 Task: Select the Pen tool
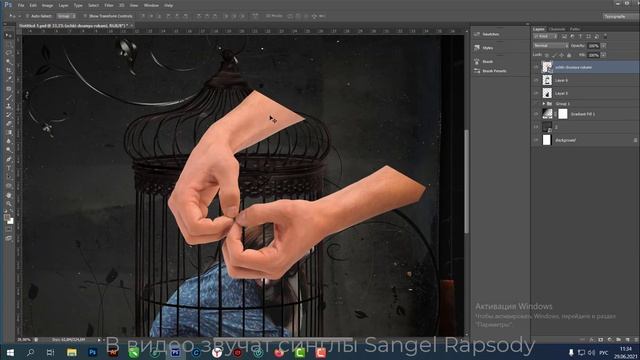click(9, 159)
